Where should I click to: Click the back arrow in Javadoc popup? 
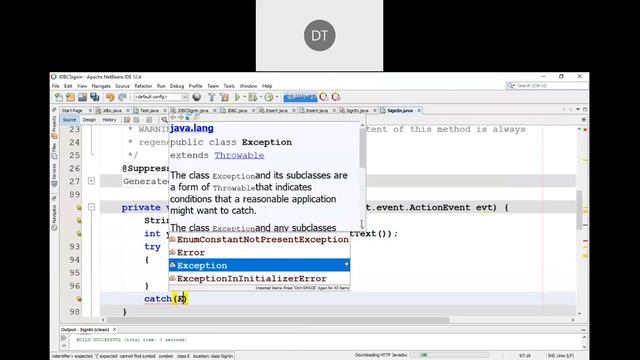(173, 118)
